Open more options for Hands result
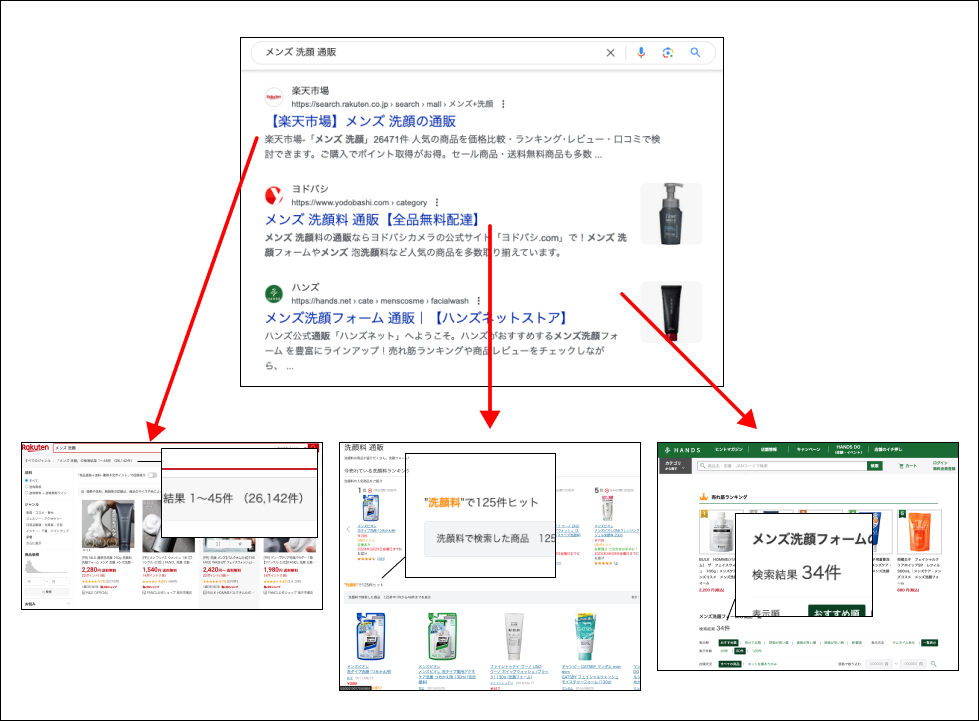Image resolution: width=979 pixels, height=721 pixels. [x=478, y=300]
